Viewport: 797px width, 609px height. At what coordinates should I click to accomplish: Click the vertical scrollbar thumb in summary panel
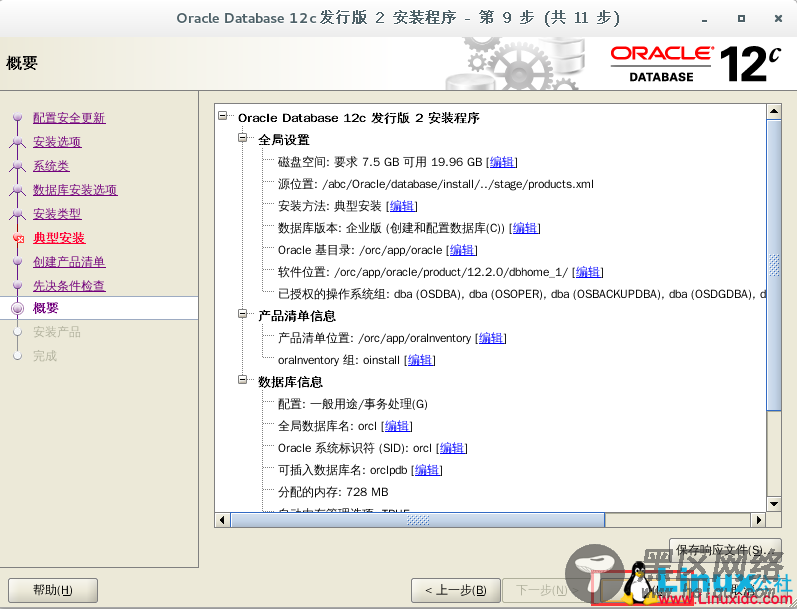pyautogui.click(x=774, y=265)
